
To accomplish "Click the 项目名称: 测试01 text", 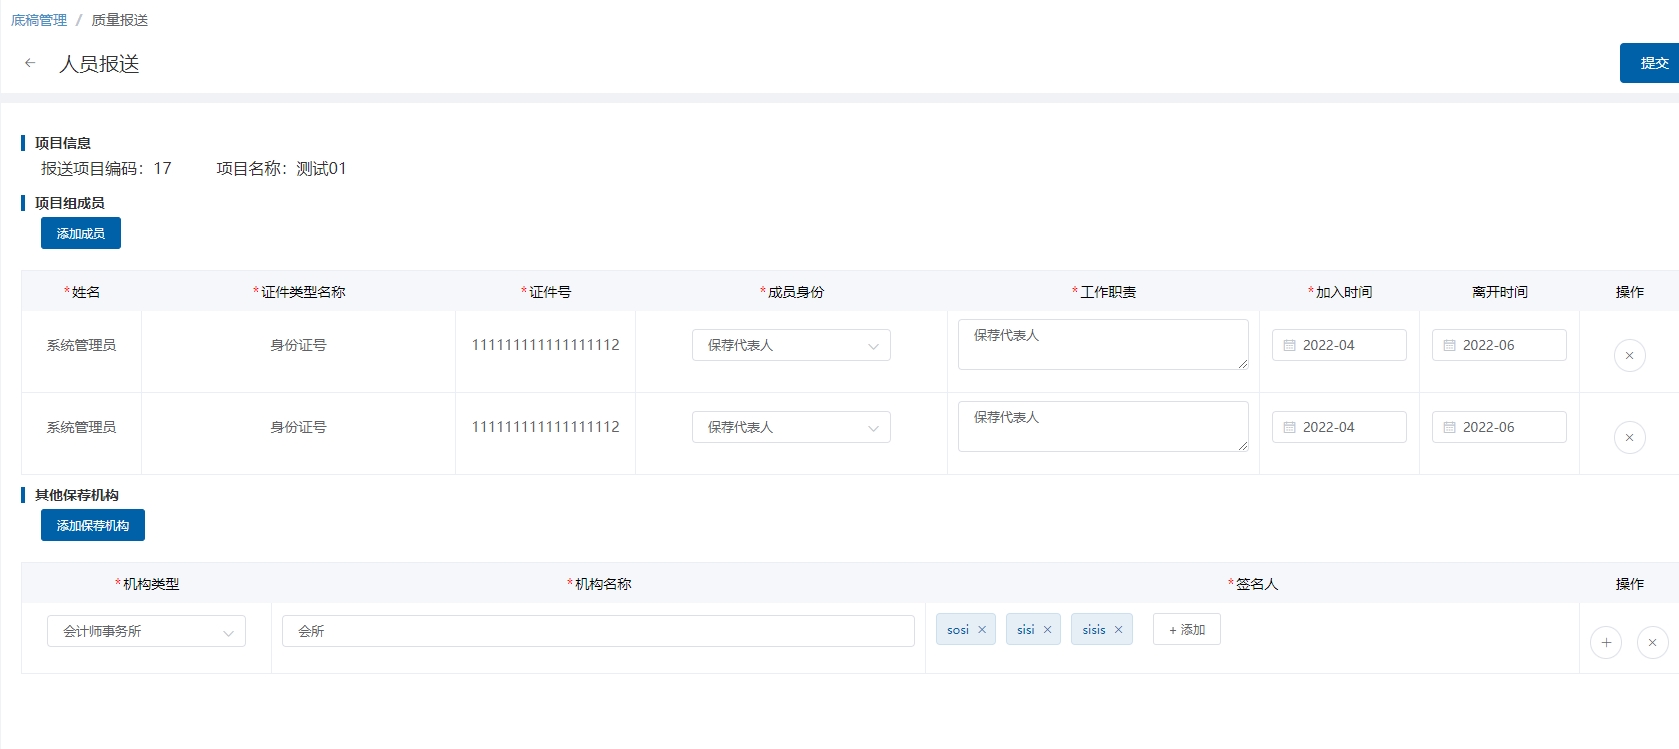I will (x=281, y=168).
